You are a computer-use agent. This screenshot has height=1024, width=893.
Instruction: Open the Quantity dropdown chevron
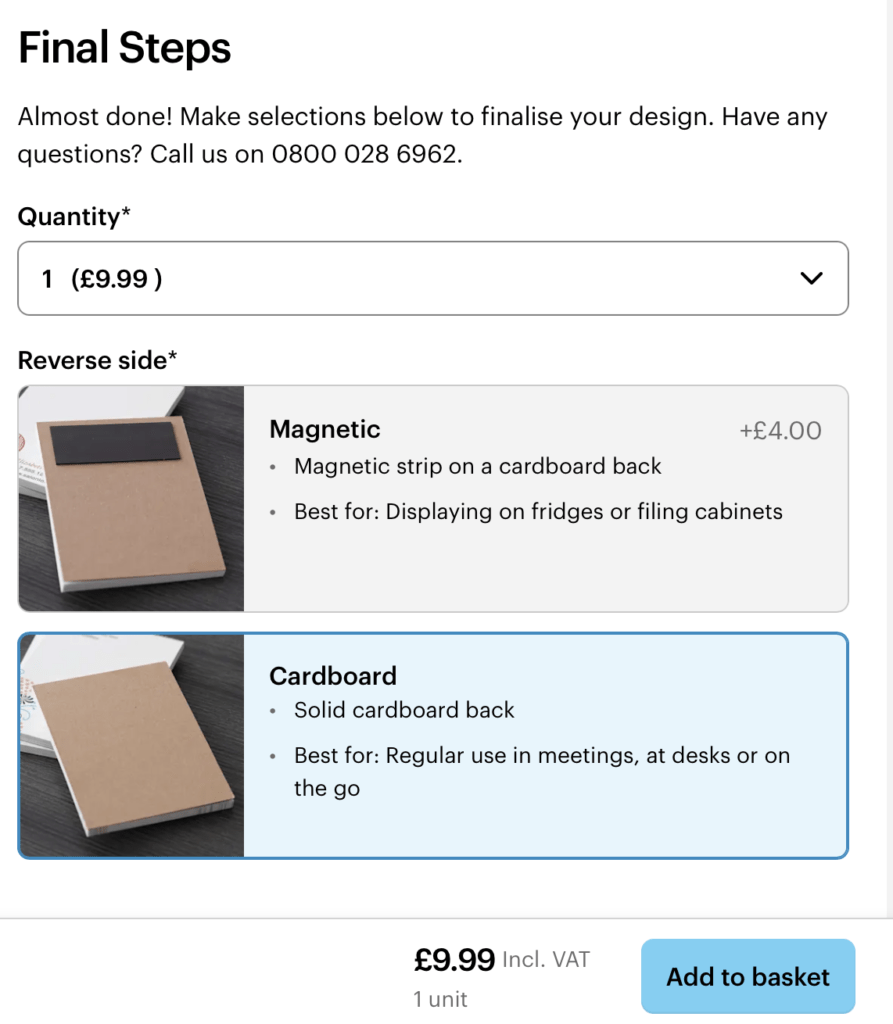pyautogui.click(x=811, y=278)
